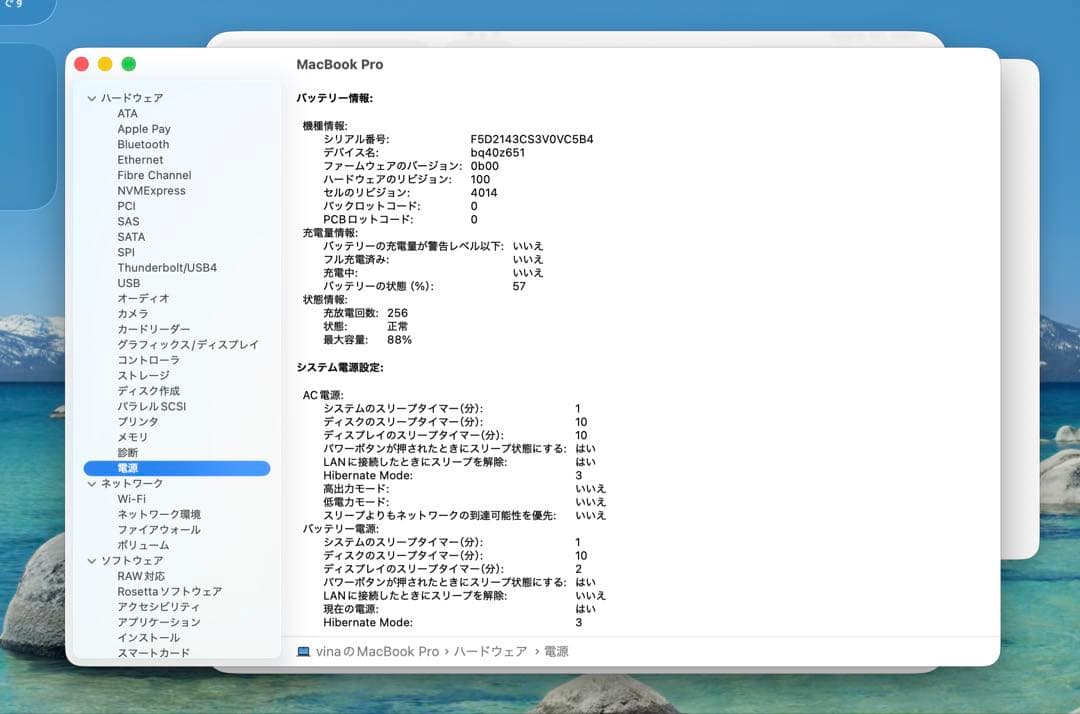This screenshot has width=1080, height=714.
Task: Collapse the ソフトウェア section
Action: tap(91, 561)
